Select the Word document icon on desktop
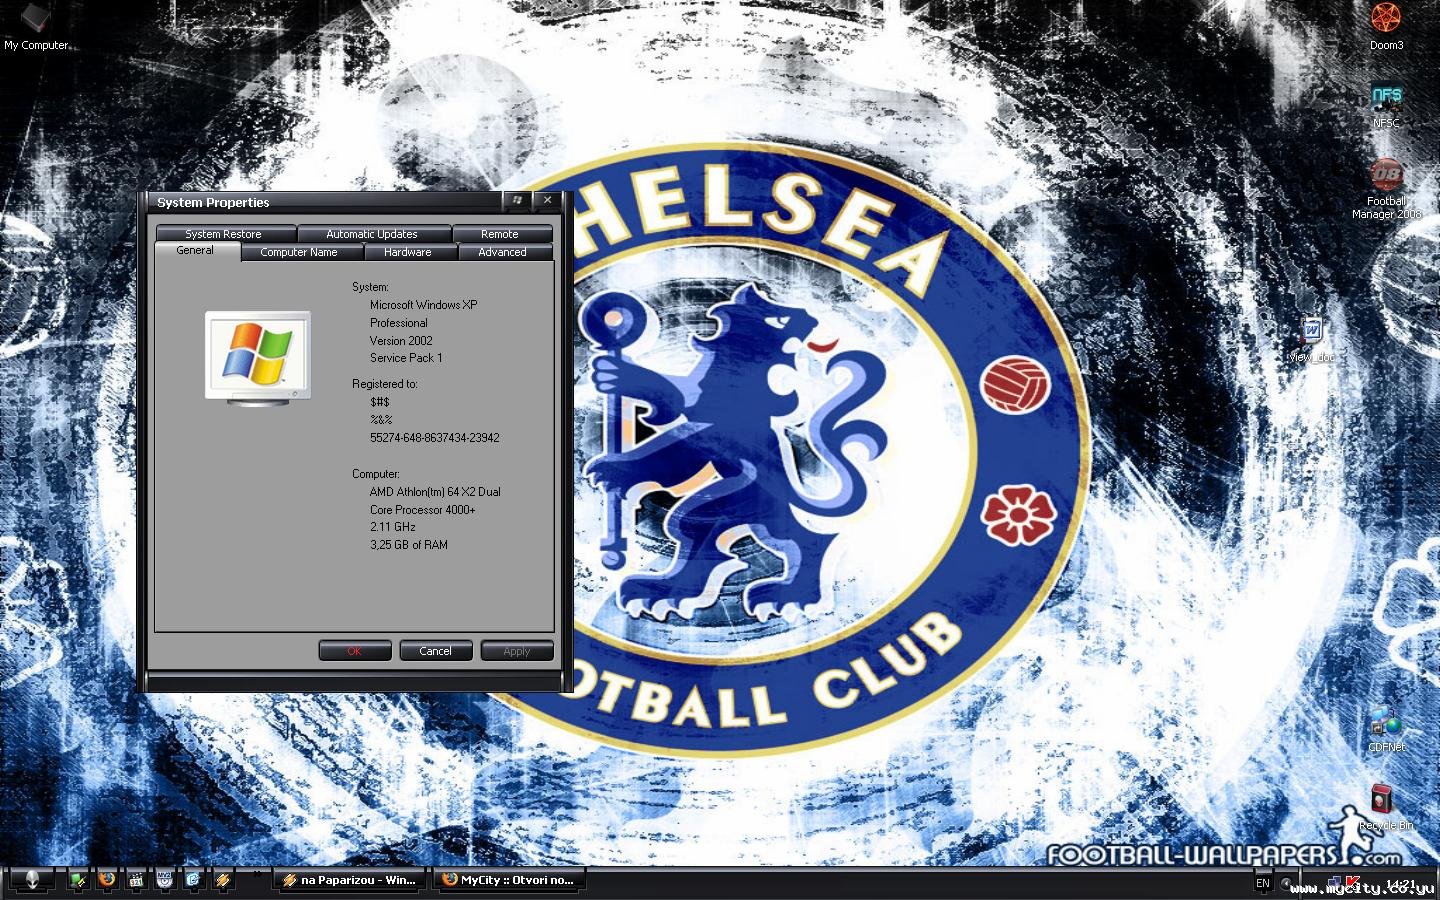Viewport: 1440px width, 900px height. click(1311, 338)
